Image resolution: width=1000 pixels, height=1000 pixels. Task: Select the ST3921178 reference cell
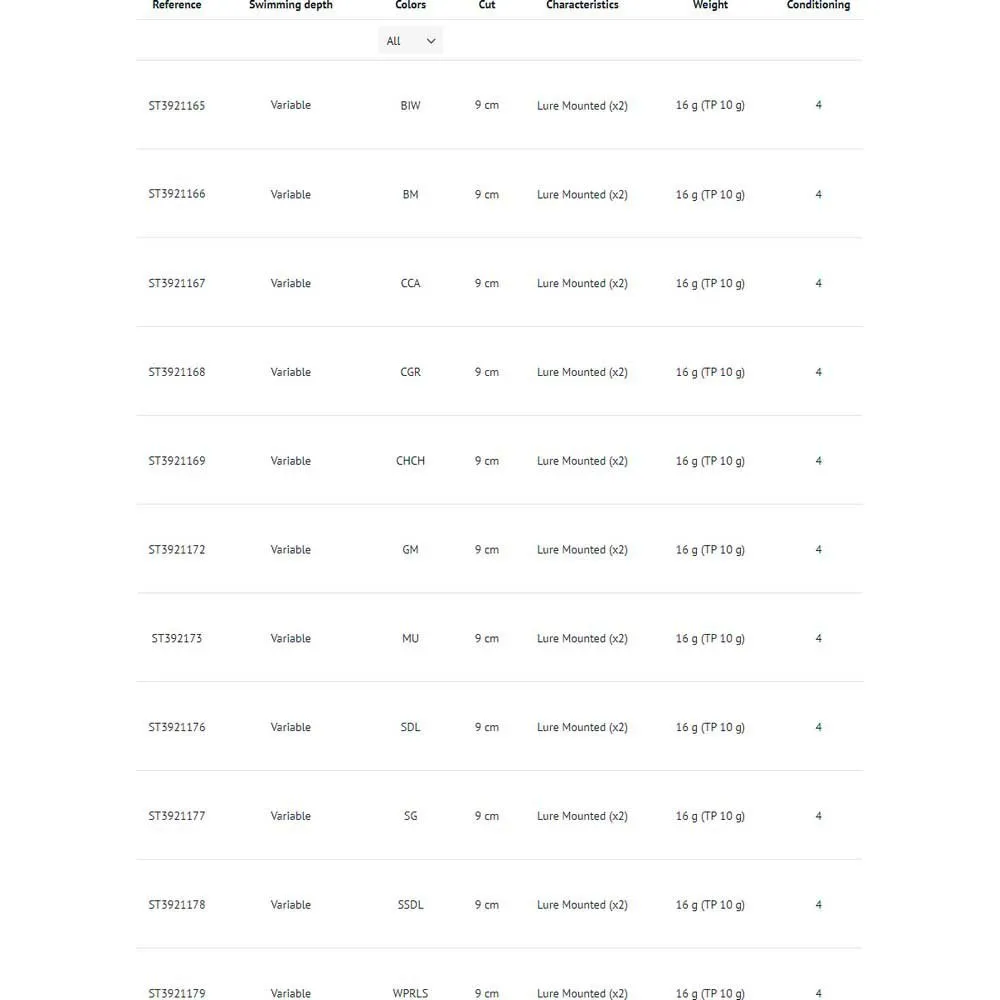point(177,905)
